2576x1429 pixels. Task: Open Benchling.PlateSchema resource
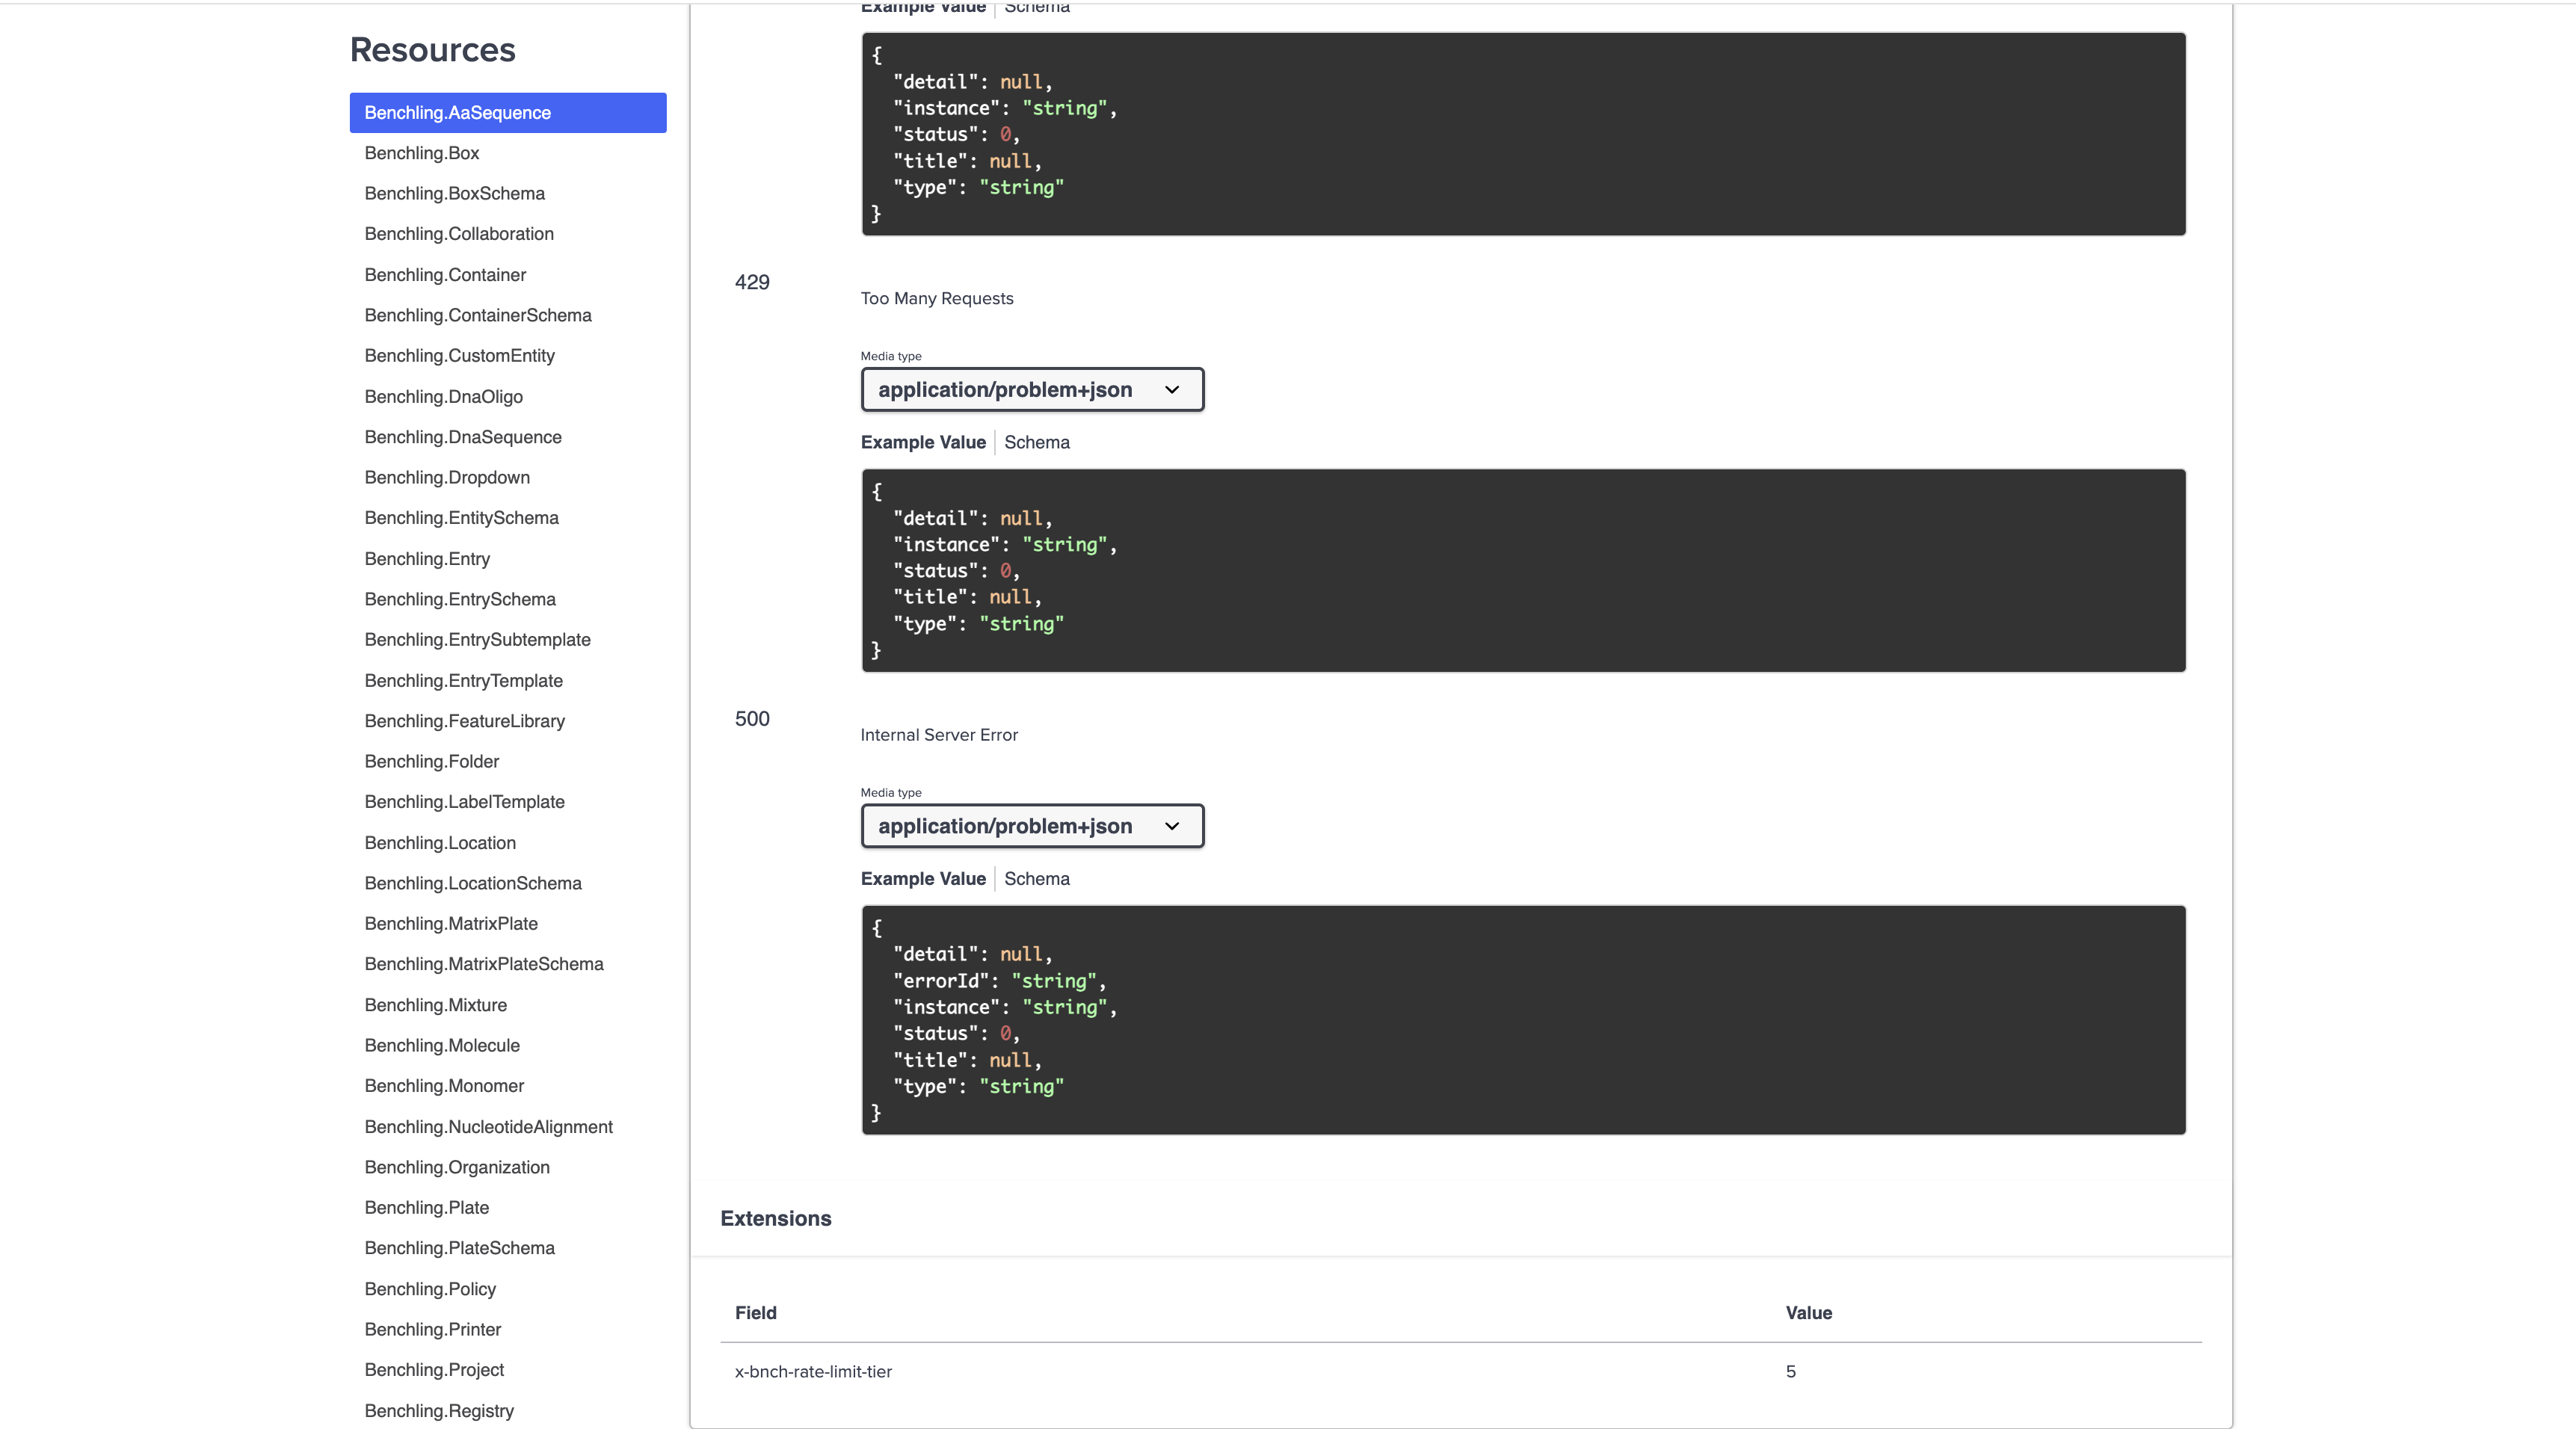460,1248
